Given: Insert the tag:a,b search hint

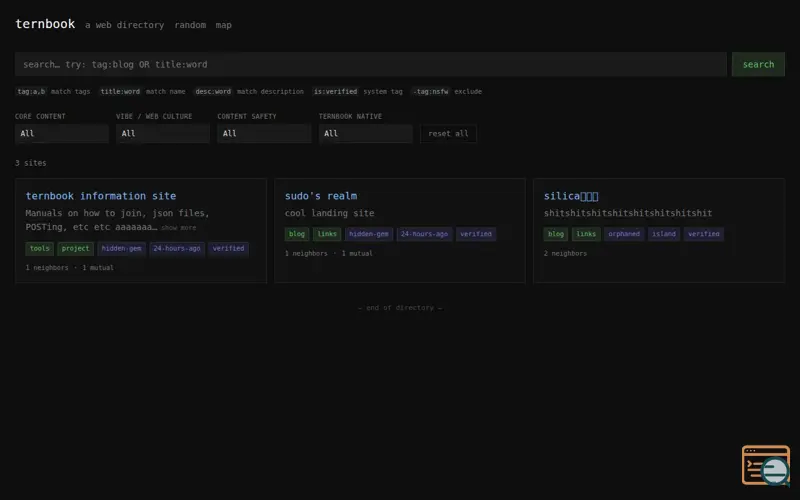Looking at the screenshot, I should pos(31,92).
